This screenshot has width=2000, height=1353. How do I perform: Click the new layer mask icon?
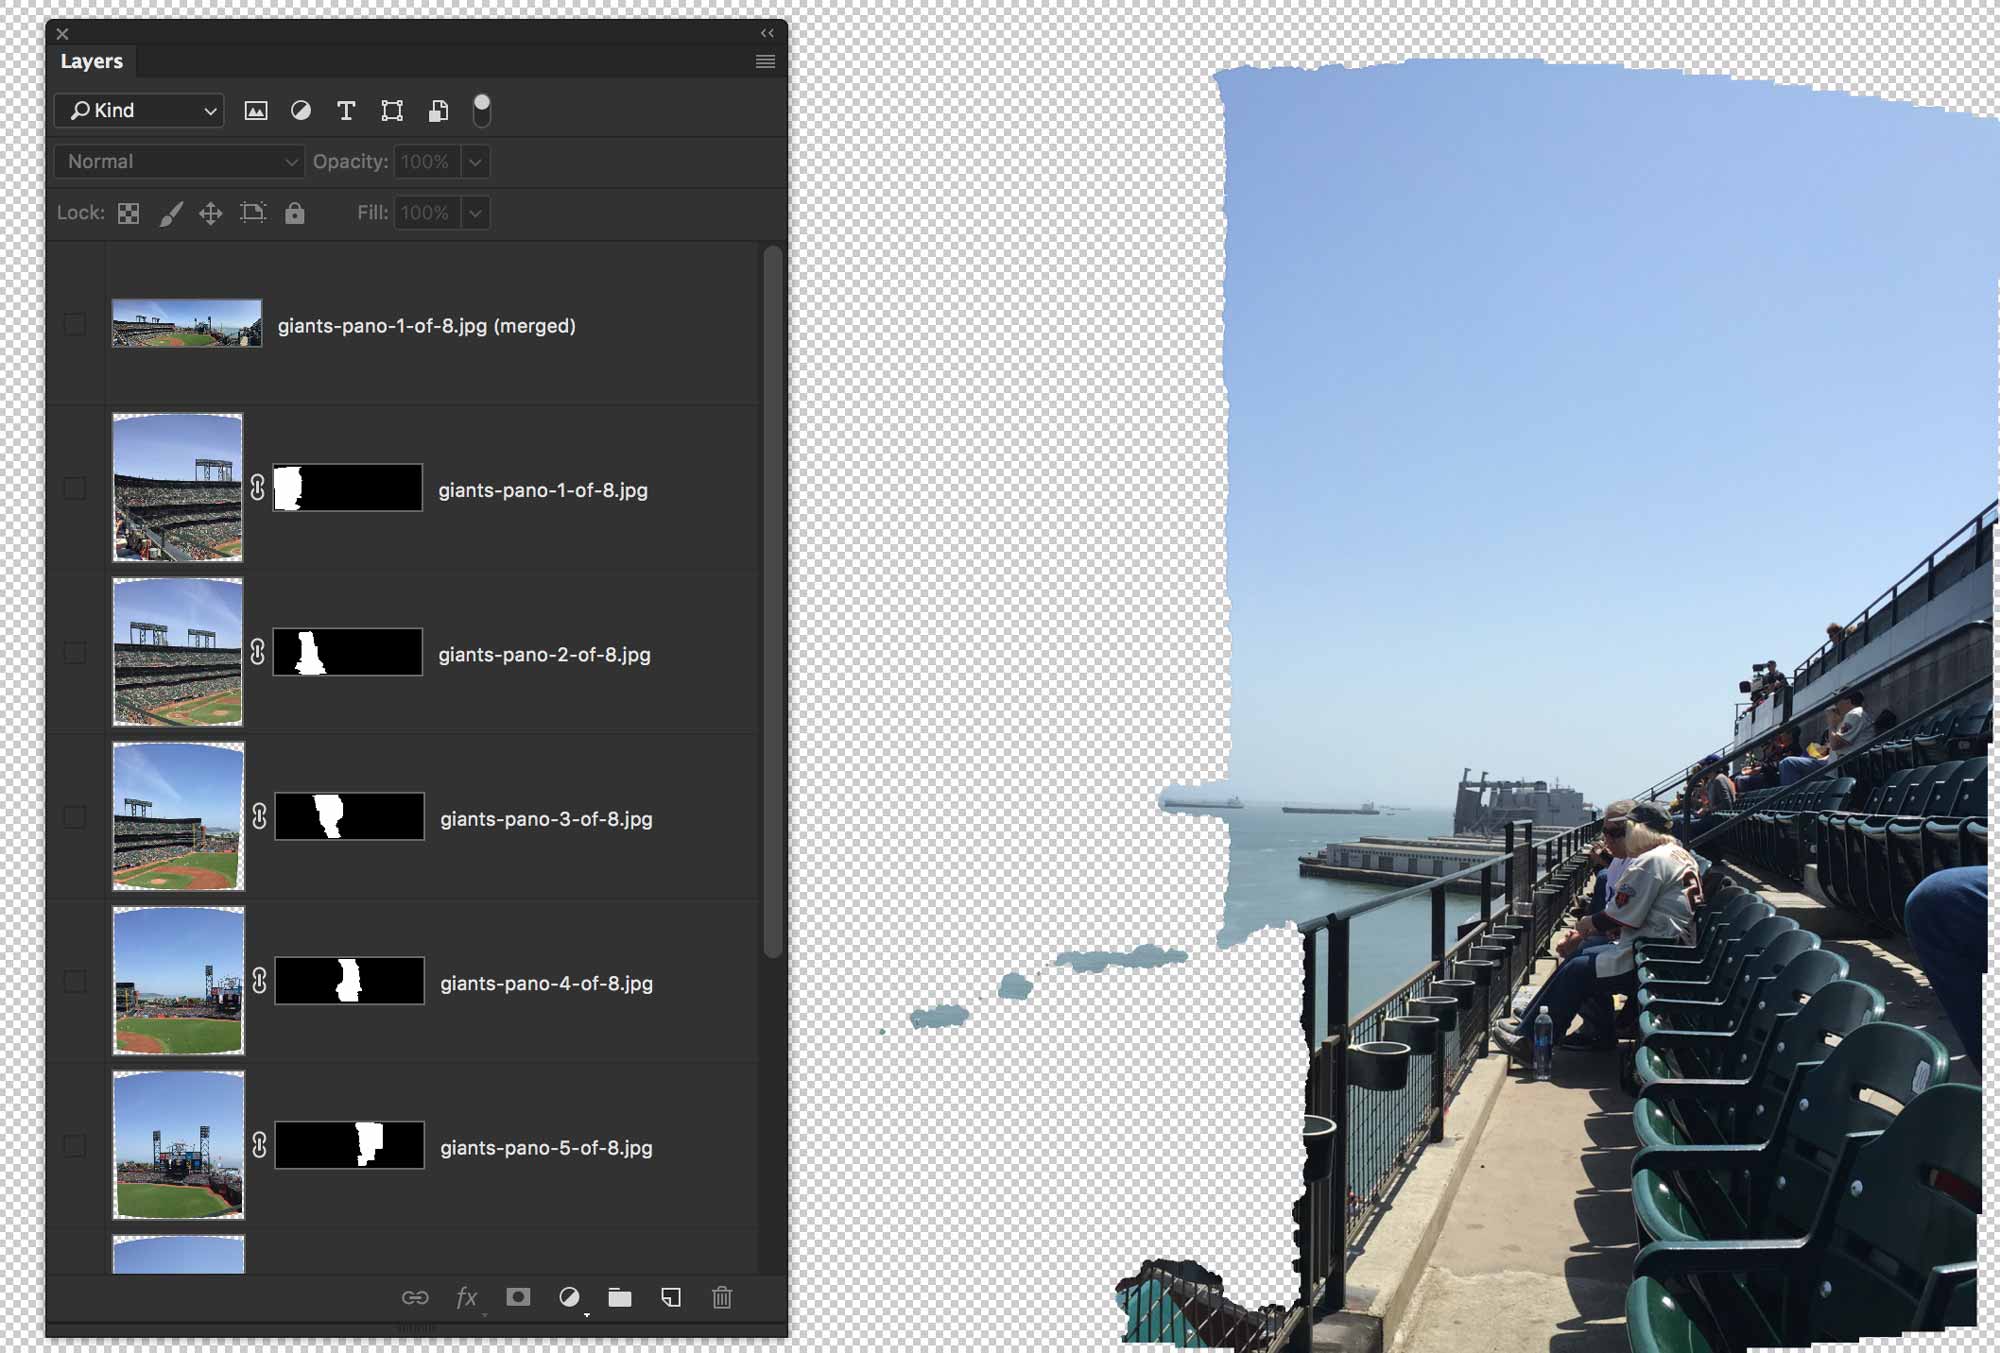click(518, 1297)
